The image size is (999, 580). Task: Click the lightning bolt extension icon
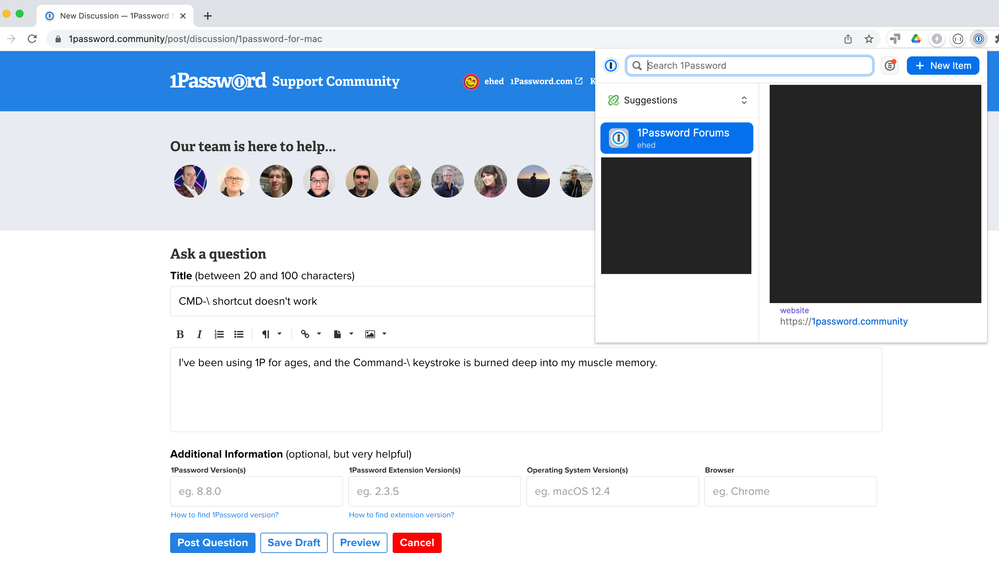(x=937, y=39)
